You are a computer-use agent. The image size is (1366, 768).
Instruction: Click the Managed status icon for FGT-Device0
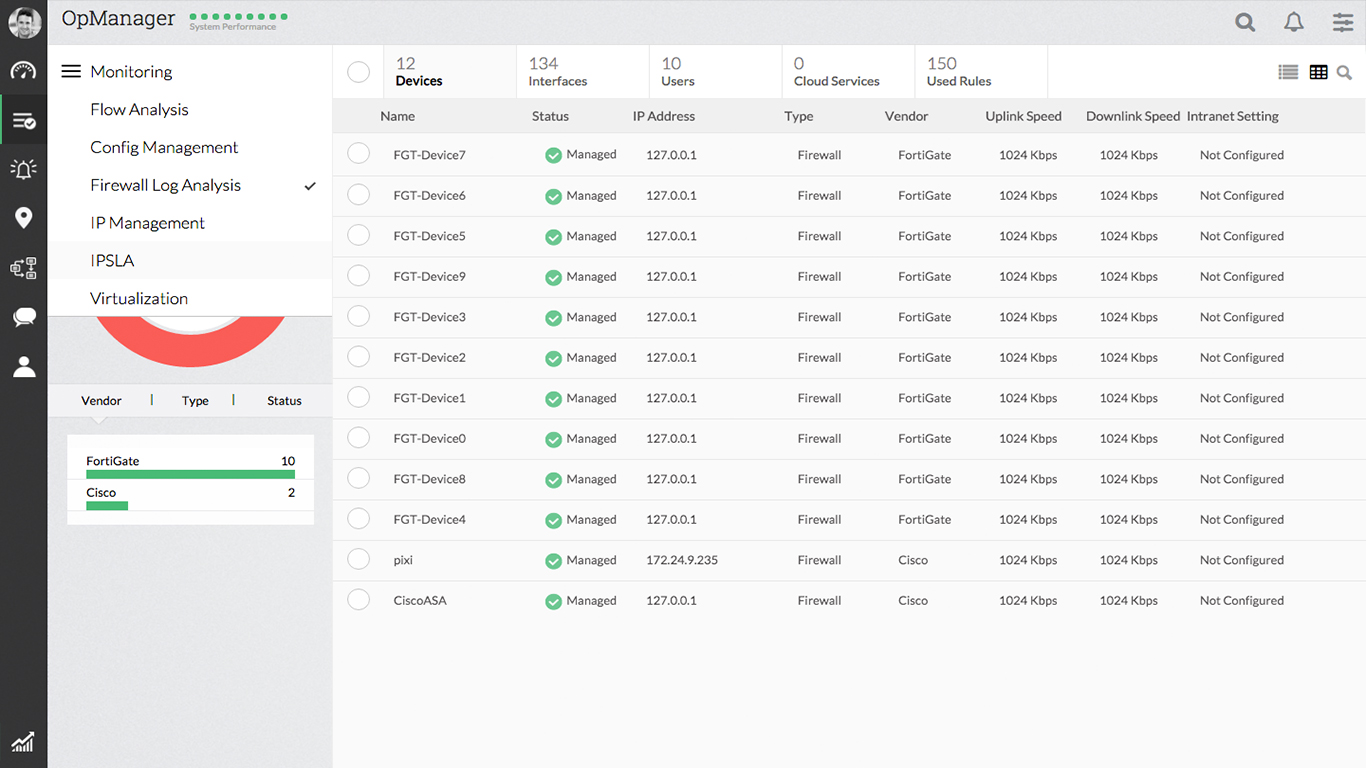(553, 440)
